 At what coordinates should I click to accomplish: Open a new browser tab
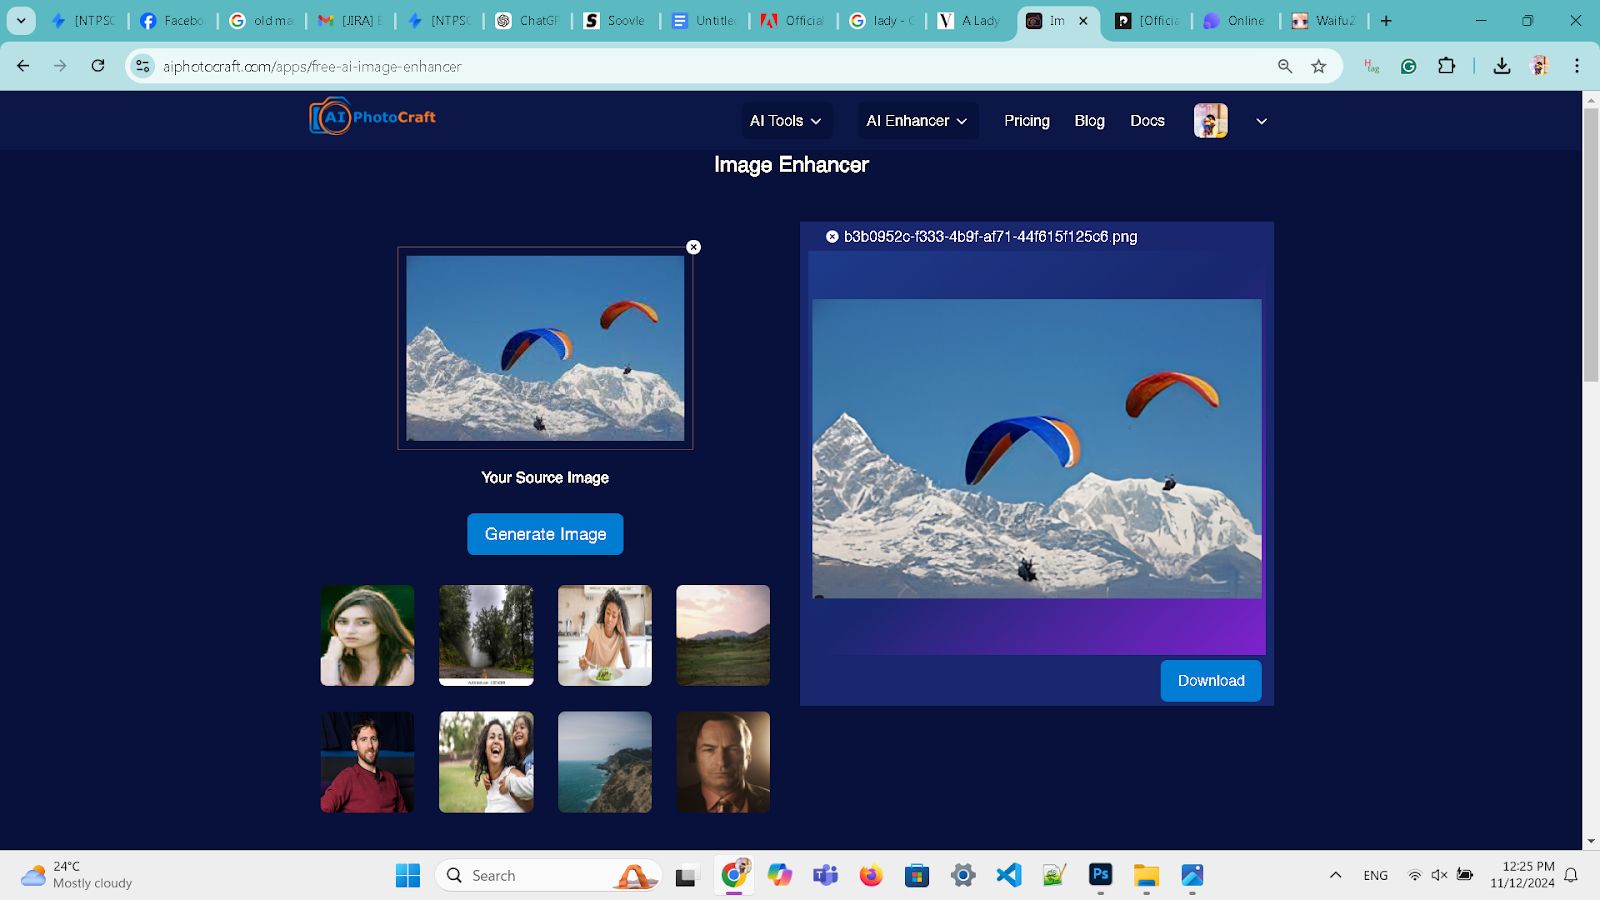tap(1386, 20)
